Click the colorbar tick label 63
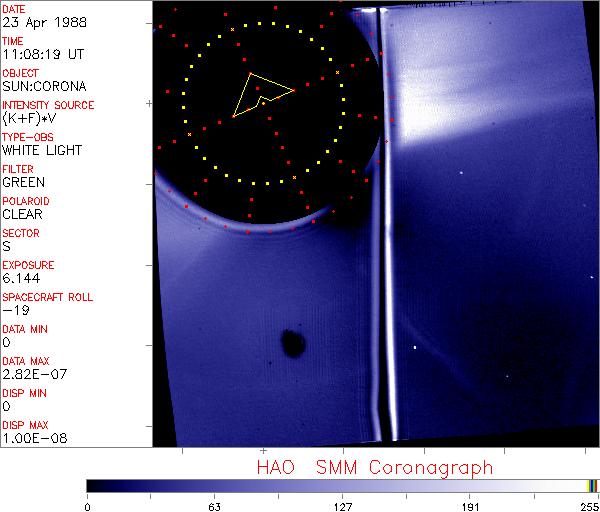The height and width of the screenshot is (512, 600). point(214,505)
